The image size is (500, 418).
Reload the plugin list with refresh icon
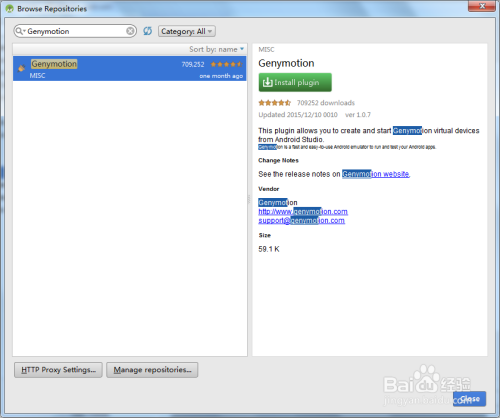[147, 31]
